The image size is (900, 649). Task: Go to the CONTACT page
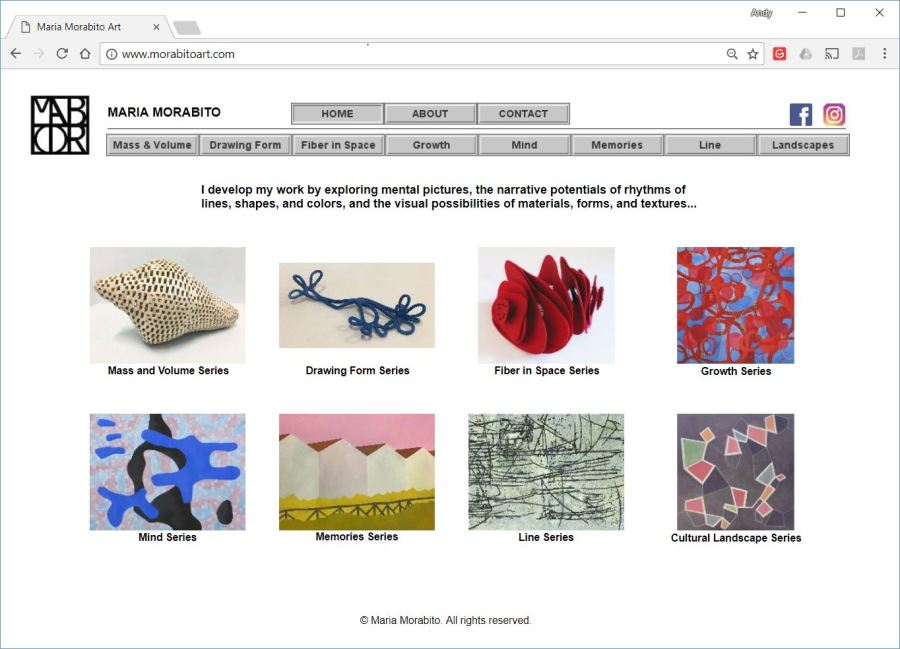(523, 114)
